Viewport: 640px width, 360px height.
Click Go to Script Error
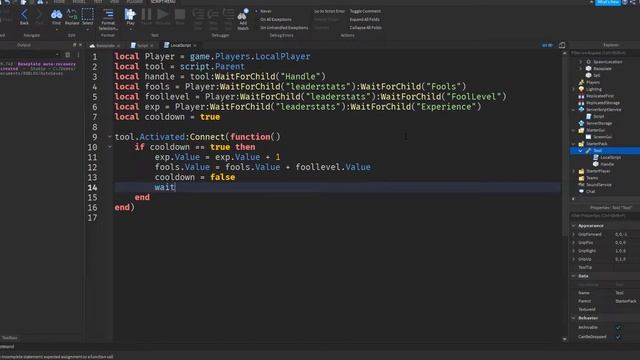[x=329, y=11]
